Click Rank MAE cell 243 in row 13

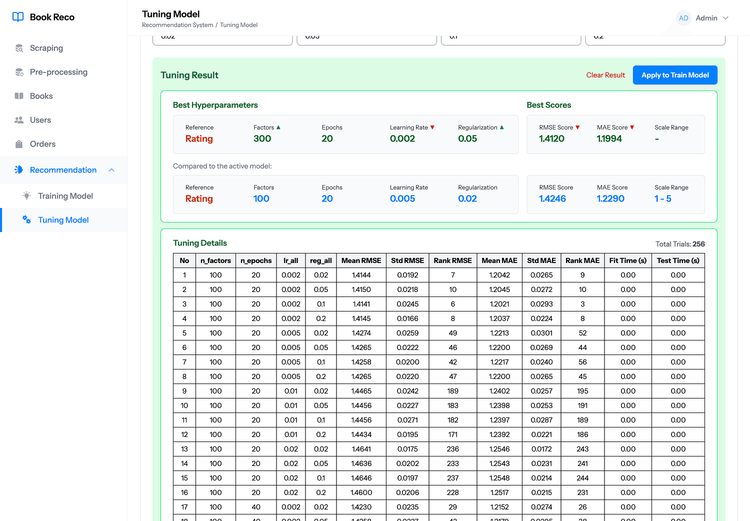tap(583, 449)
